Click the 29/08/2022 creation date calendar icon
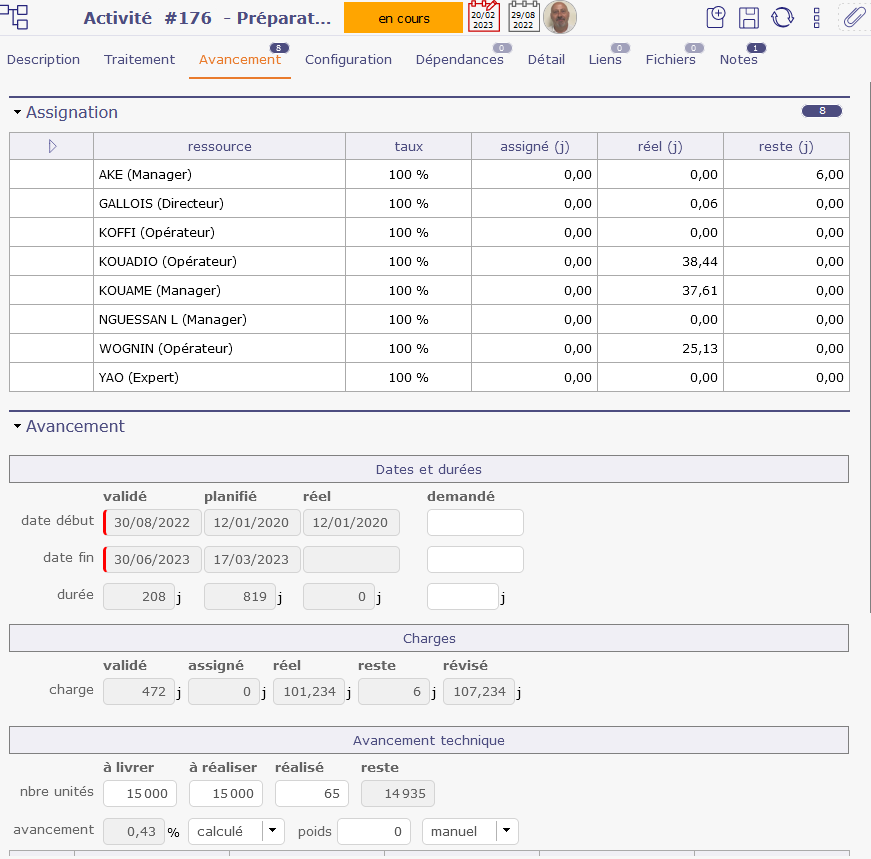Viewport: 871px width, 859px height. pyautogui.click(x=524, y=17)
